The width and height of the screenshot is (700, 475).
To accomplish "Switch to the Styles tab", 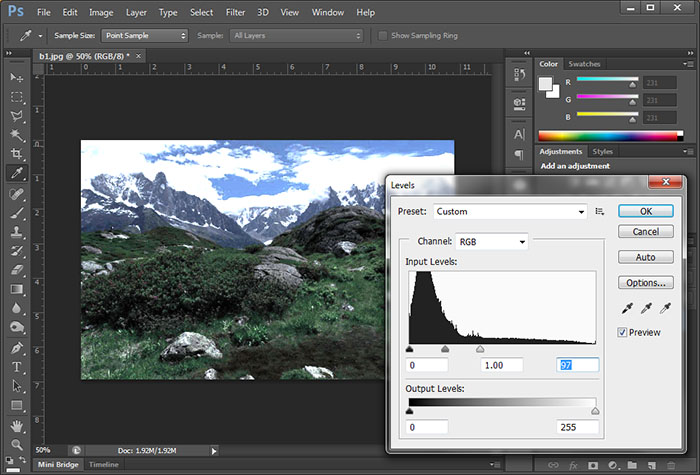I will pos(603,151).
